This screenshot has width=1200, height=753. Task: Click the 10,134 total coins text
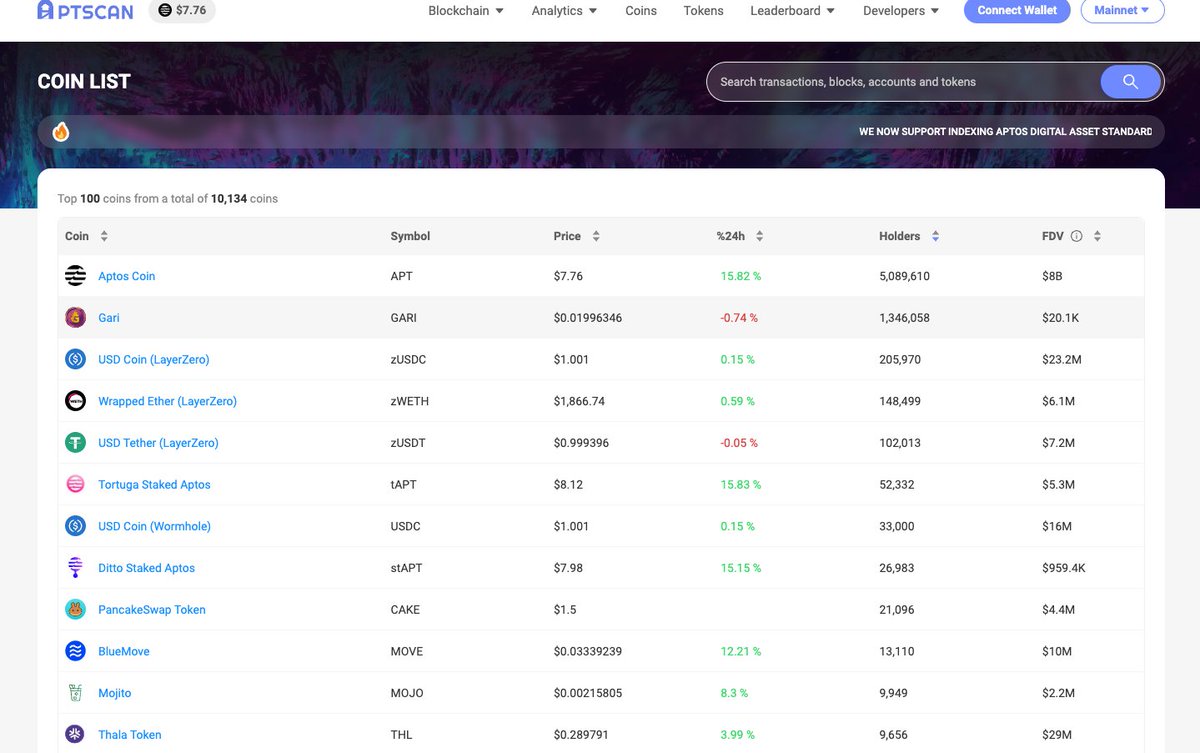coord(229,199)
